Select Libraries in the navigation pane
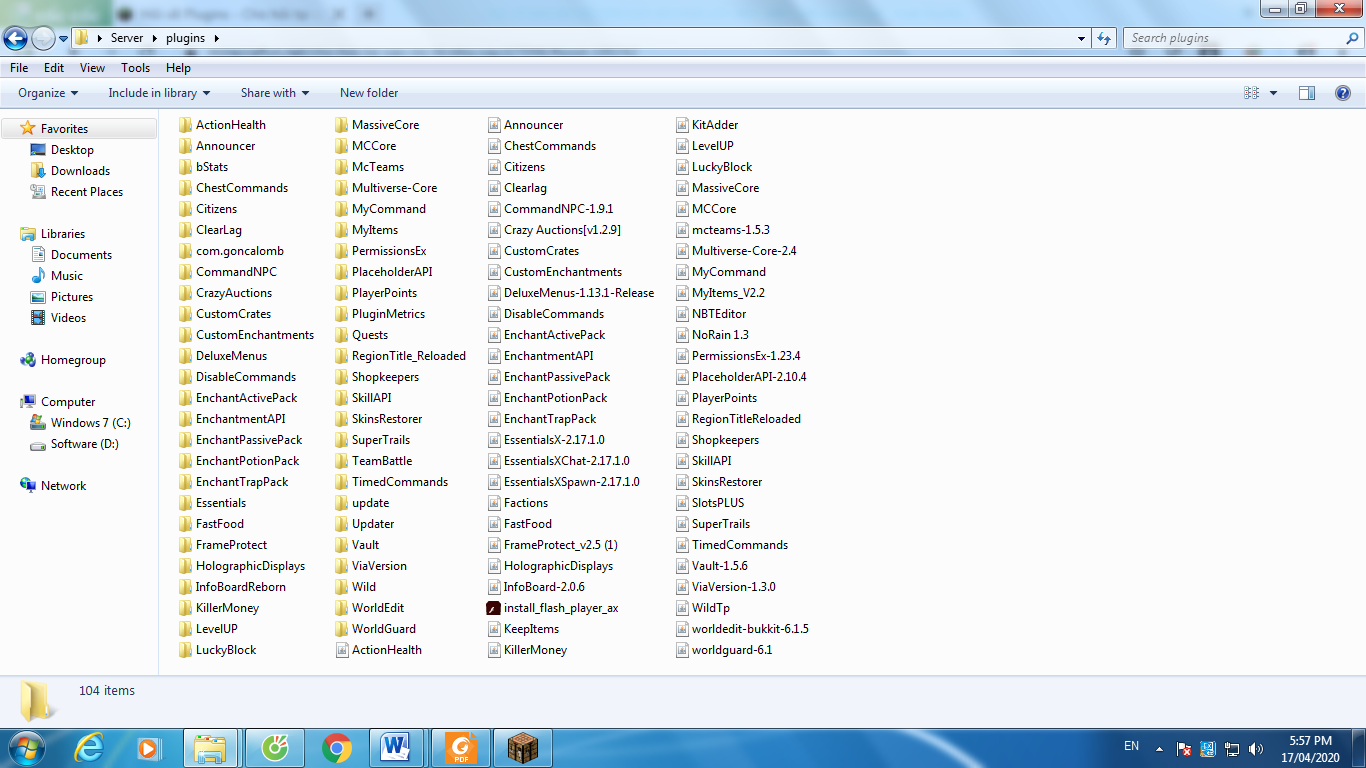This screenshot has height=768, width=1366. (65, 234)
